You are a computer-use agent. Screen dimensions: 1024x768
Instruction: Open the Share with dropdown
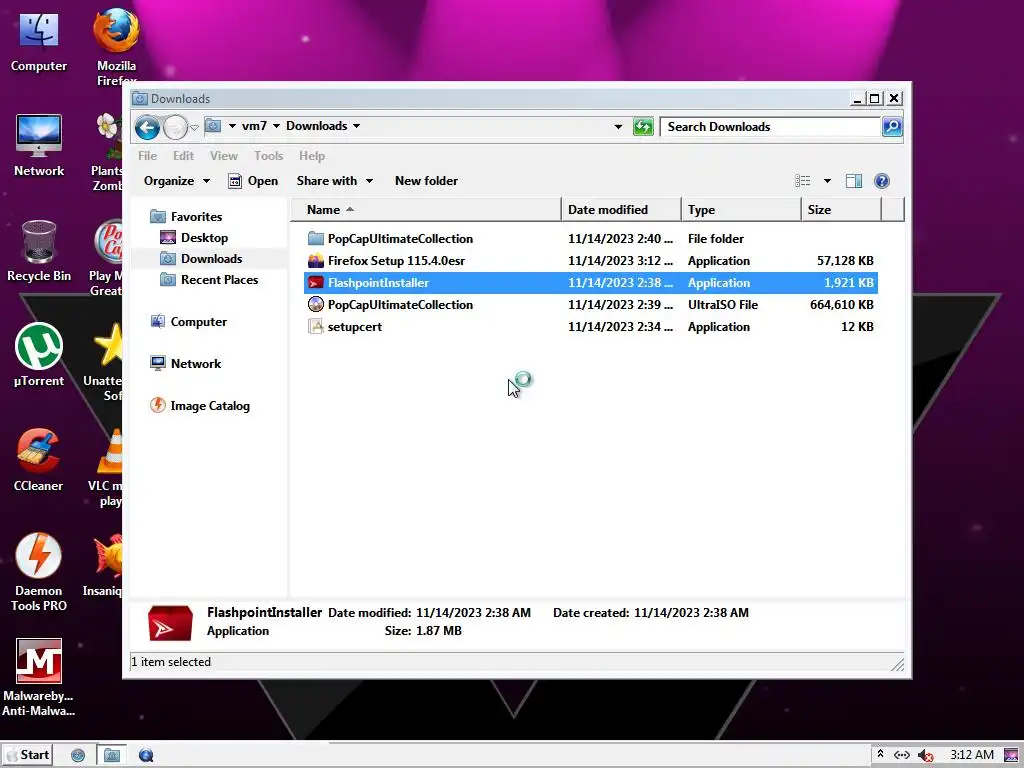coord(334,181)
